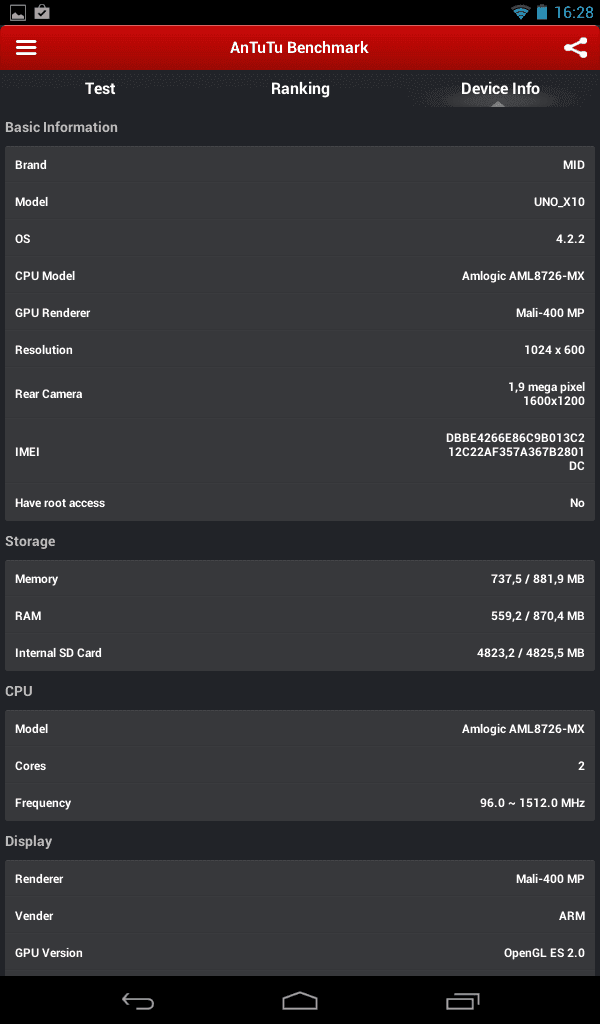Open the recent apps navigation icon
600x1024 pixels.
click(462, 1000)
